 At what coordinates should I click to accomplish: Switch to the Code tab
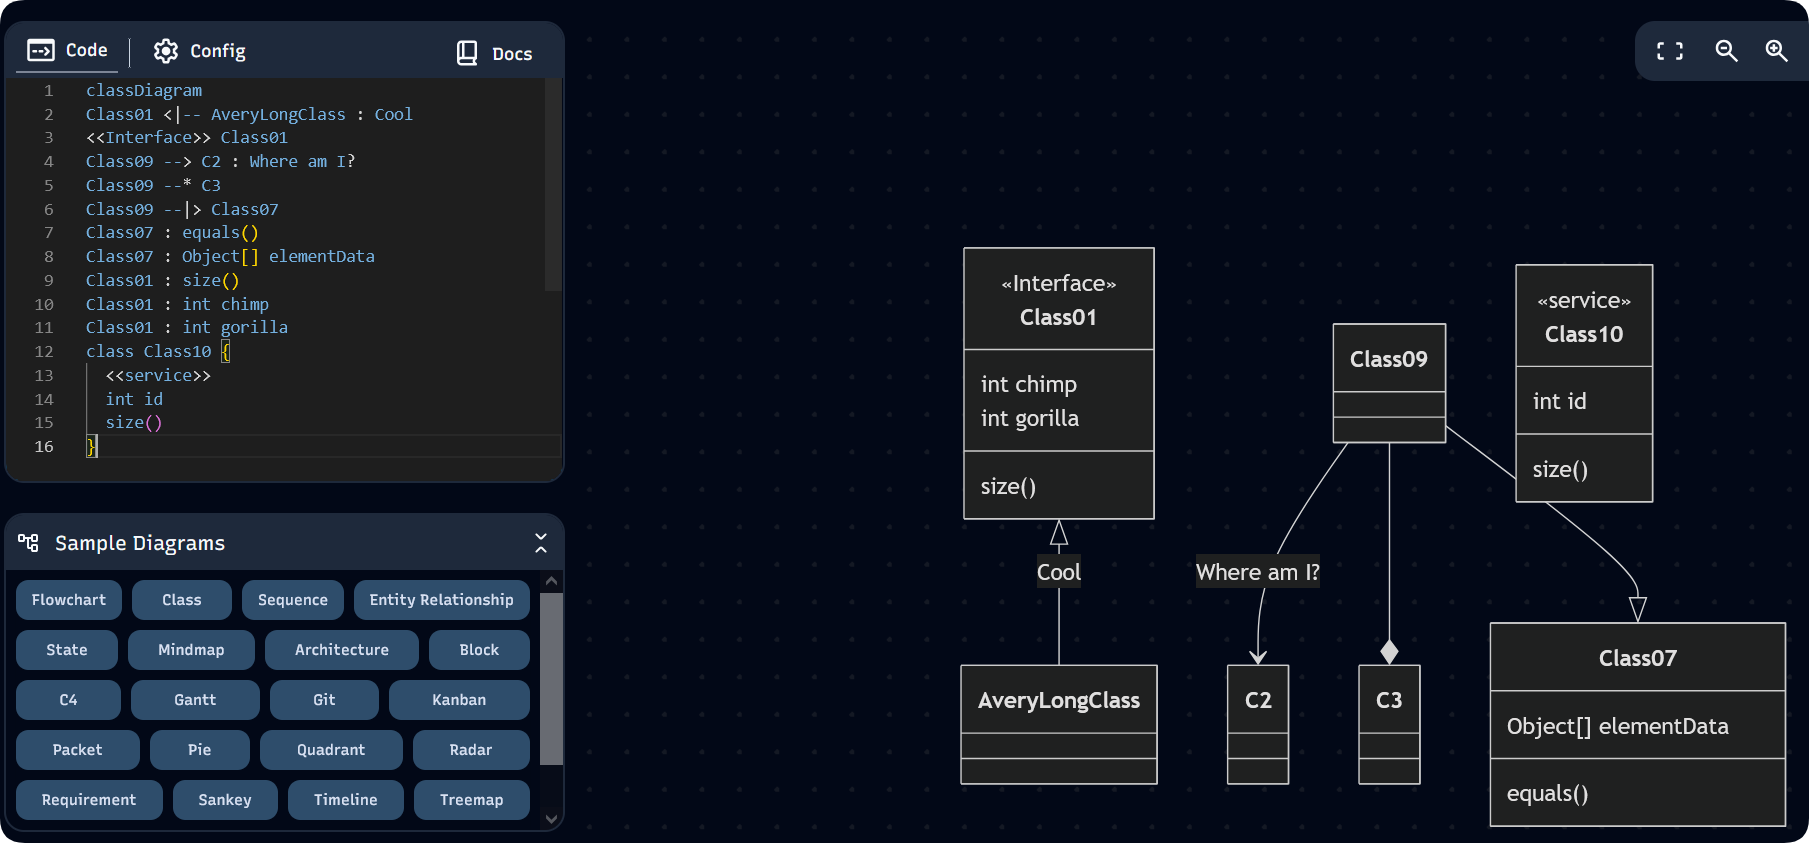click(67, 50)
